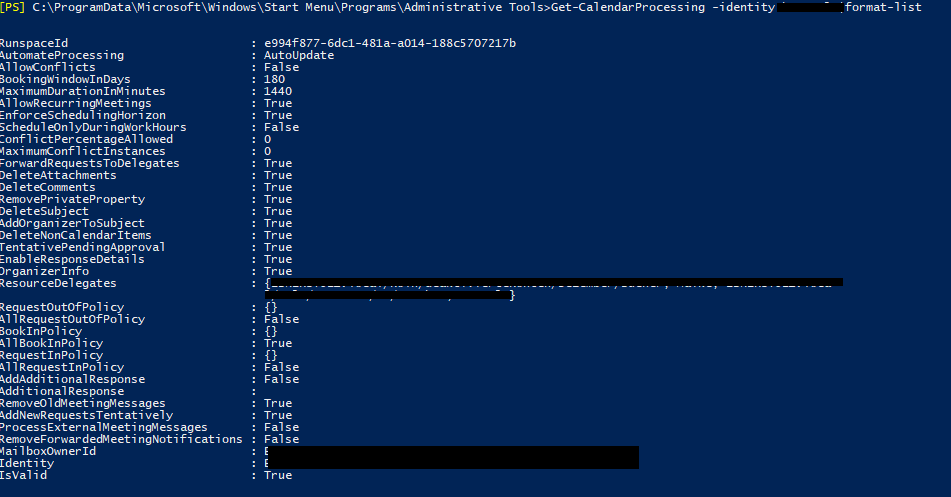
Task: Click the AllowConflicts False value
Action: 281,67
